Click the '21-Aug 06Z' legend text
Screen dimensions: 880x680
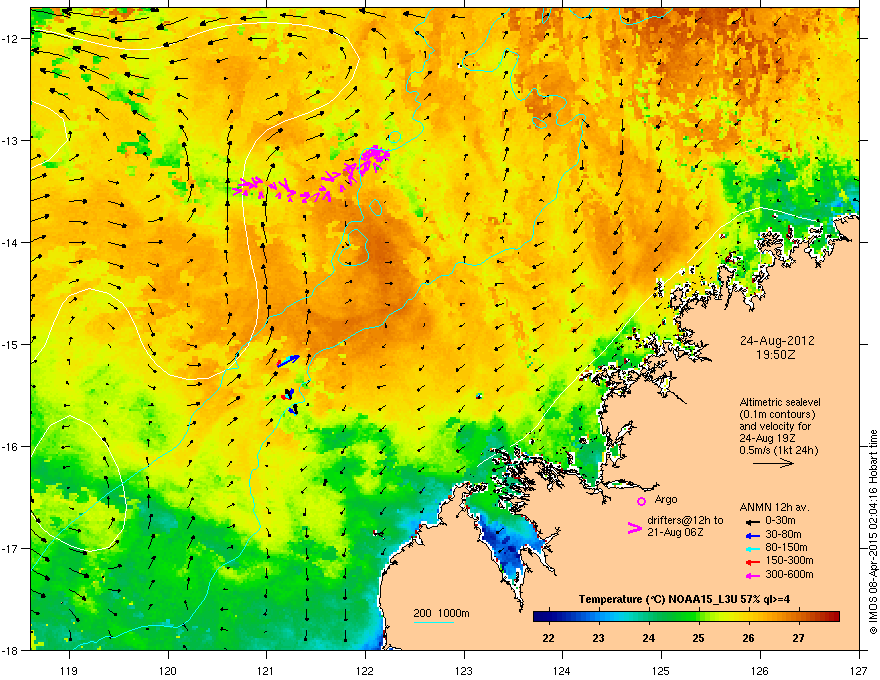pos(675,532)
